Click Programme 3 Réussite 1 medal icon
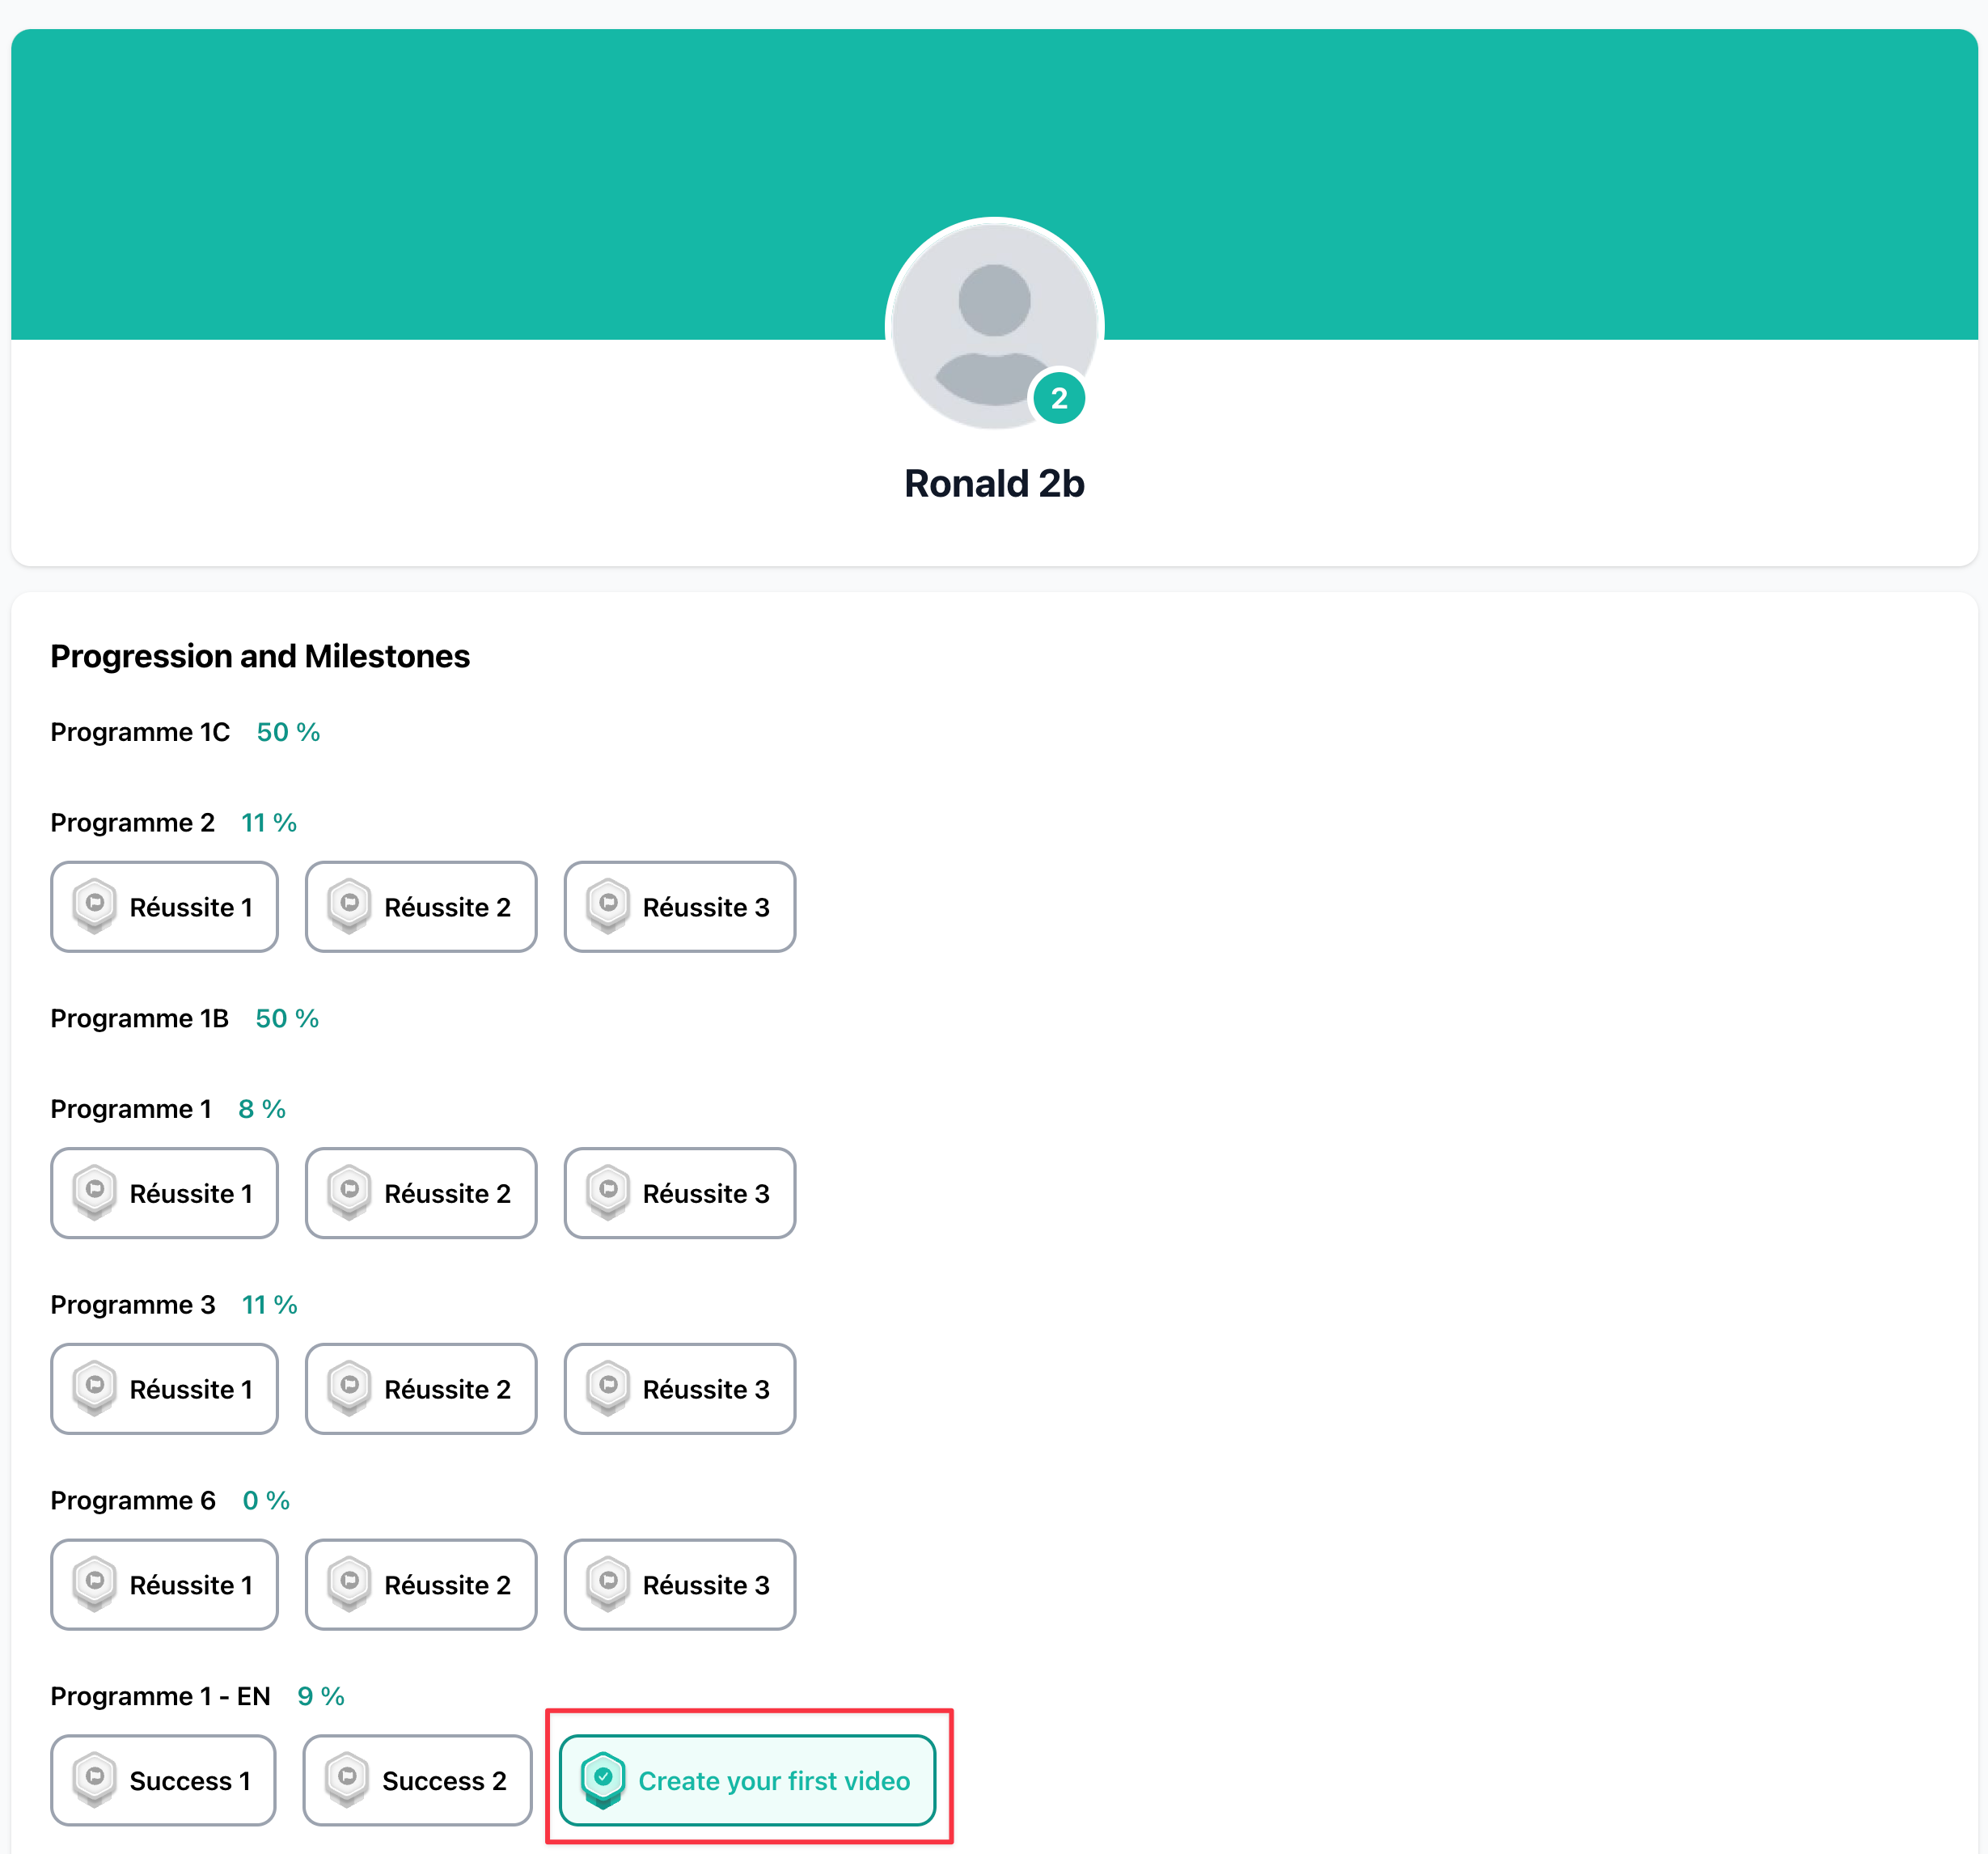This screenshot has height=1854, width=1988. [95, 1388]
